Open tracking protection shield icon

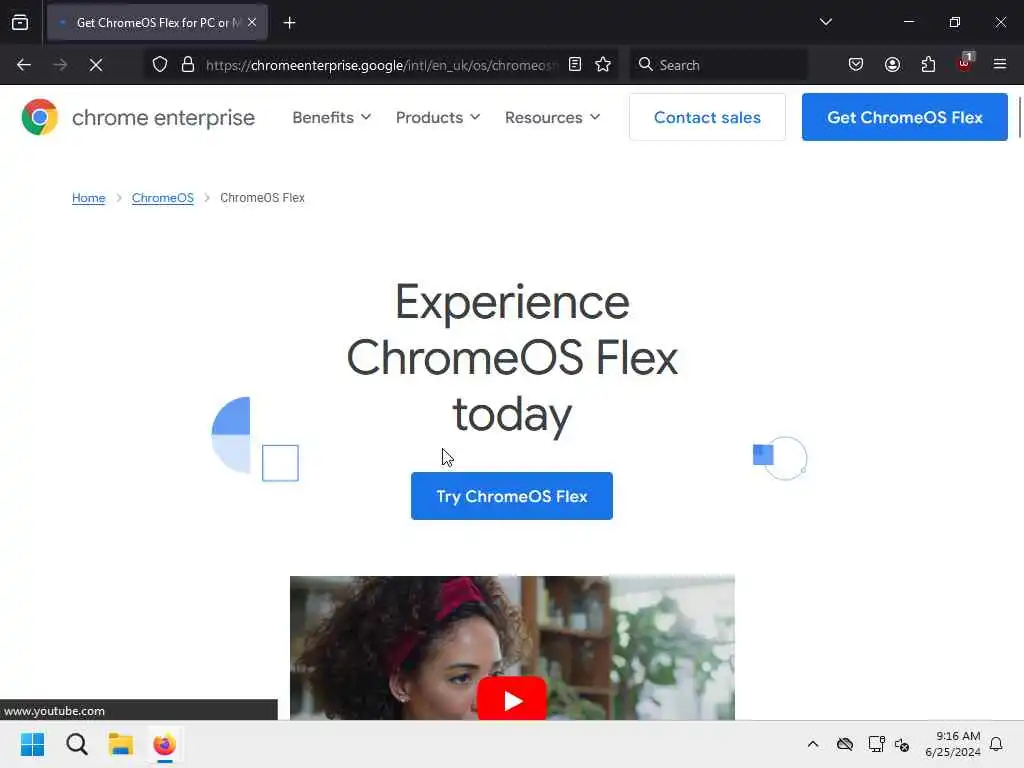160,65
